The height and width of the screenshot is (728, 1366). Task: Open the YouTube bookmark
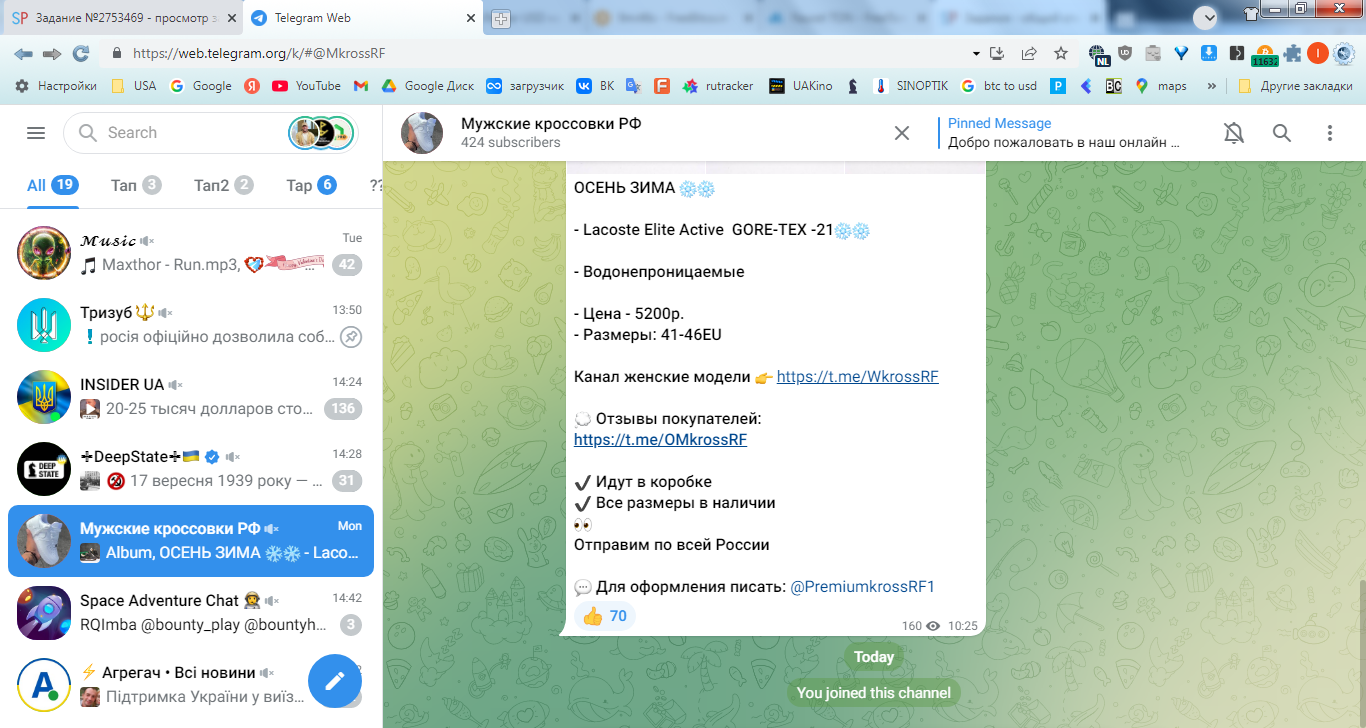pos(306,86)
